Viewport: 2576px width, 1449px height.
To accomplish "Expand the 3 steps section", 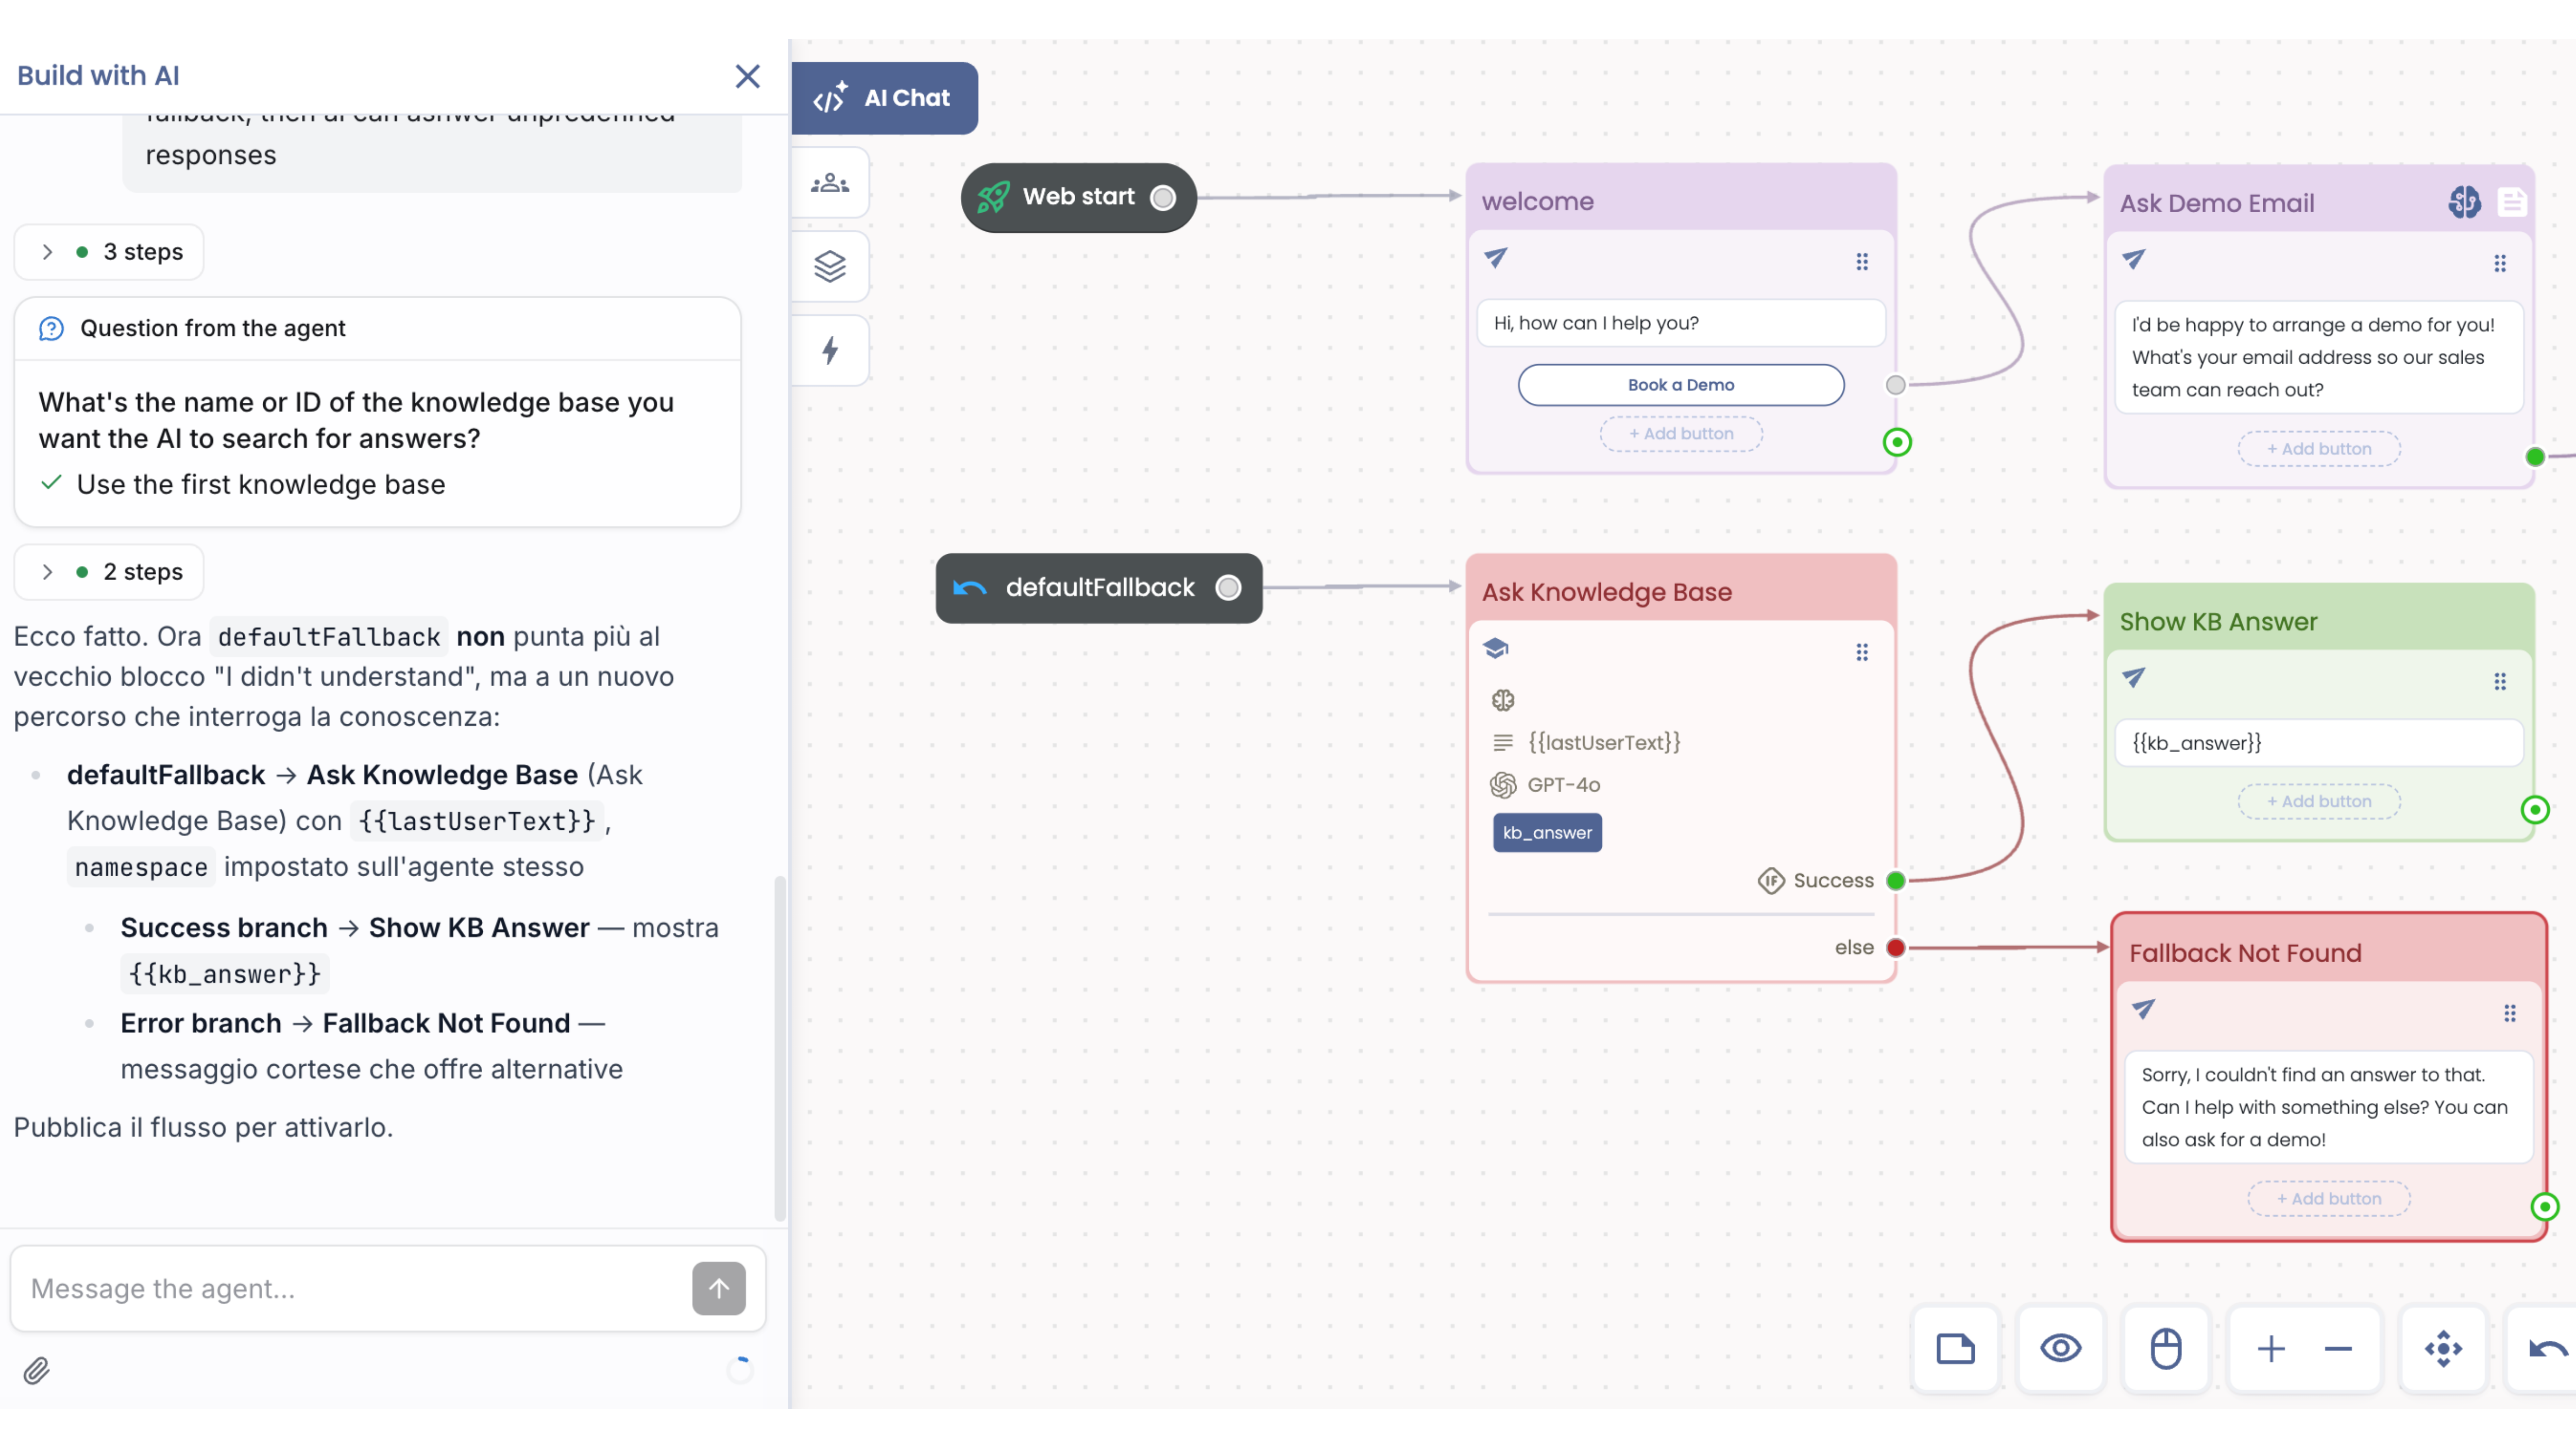I will tap(109, 252).
